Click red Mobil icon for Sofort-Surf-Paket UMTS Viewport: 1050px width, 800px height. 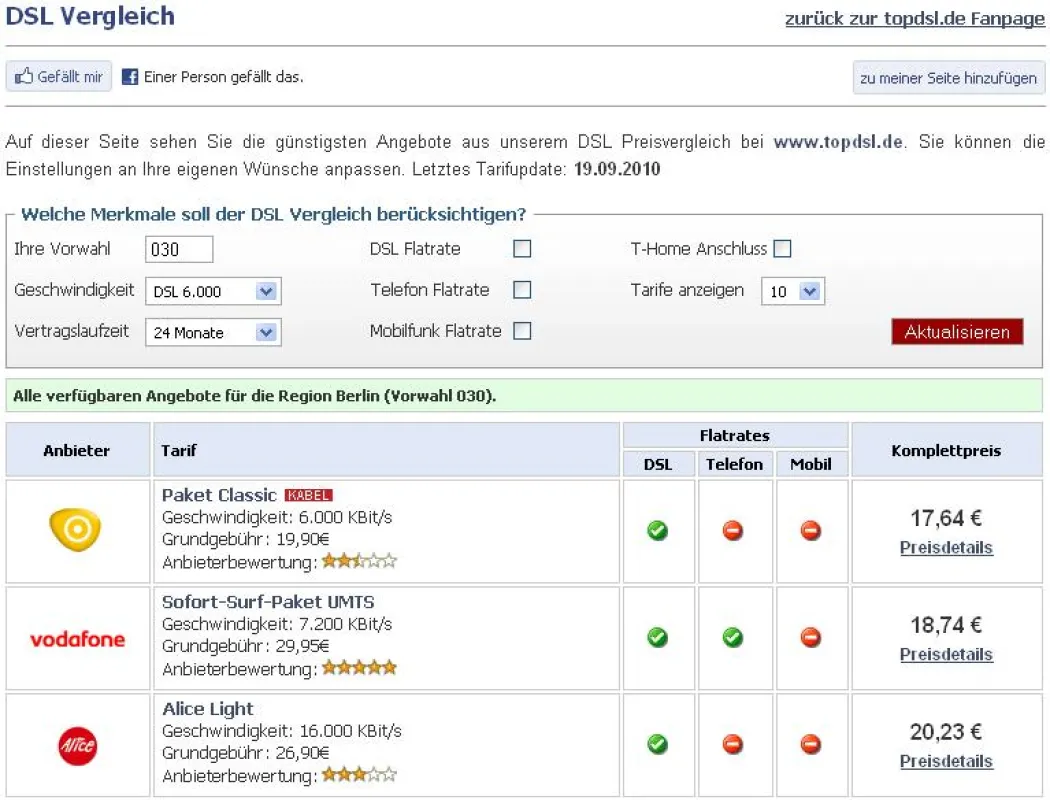(x=811, y=637)
